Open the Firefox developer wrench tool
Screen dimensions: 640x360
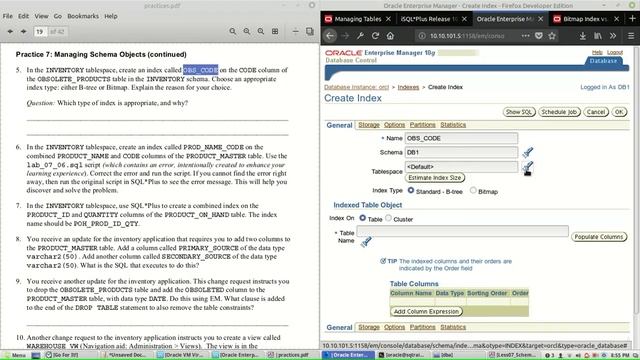point(360,36)
